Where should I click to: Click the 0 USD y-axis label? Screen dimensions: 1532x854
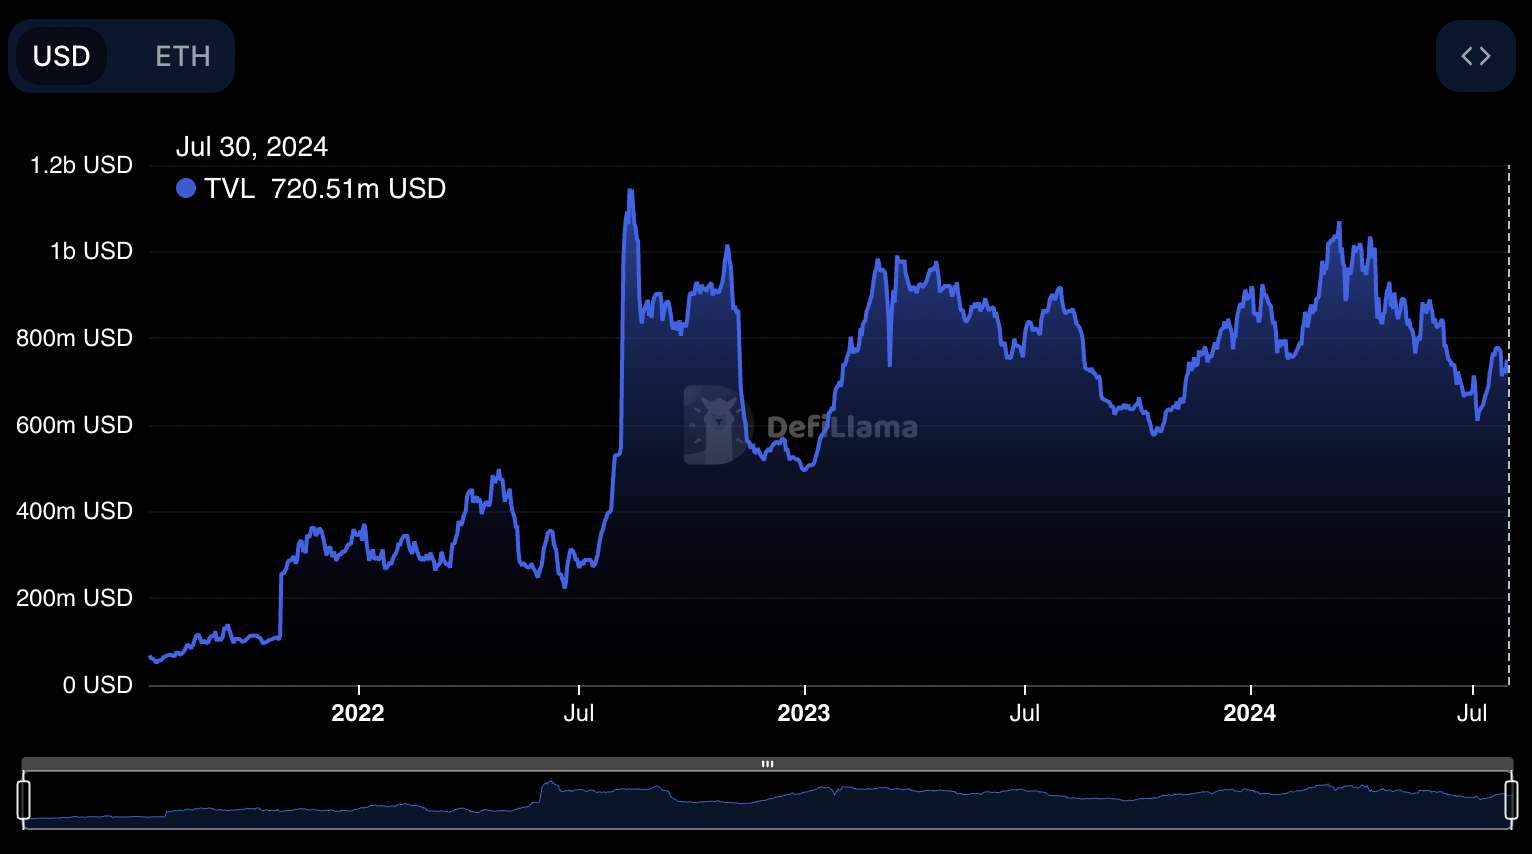point(97,685)
